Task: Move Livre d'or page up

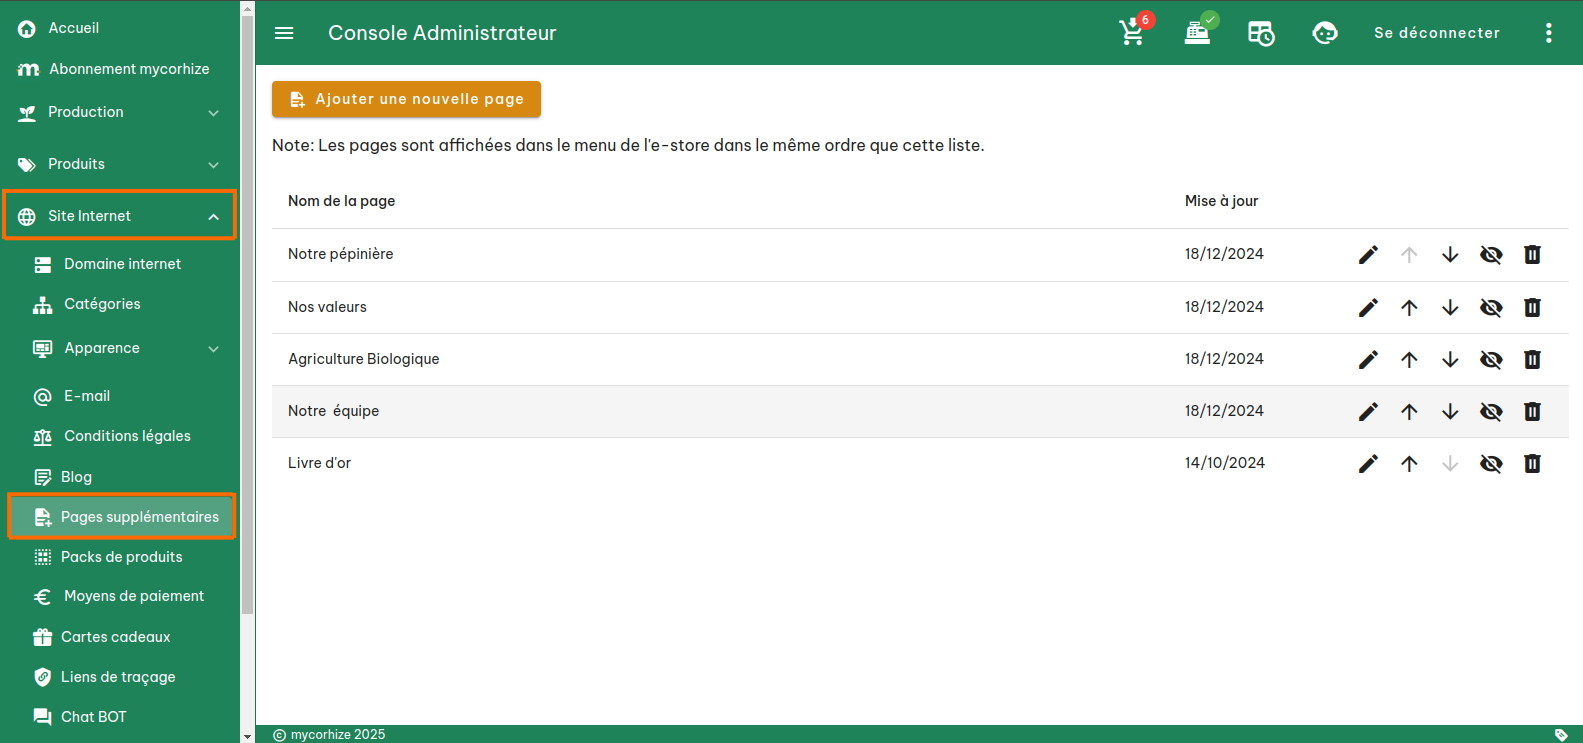Action: point(1409,464)
